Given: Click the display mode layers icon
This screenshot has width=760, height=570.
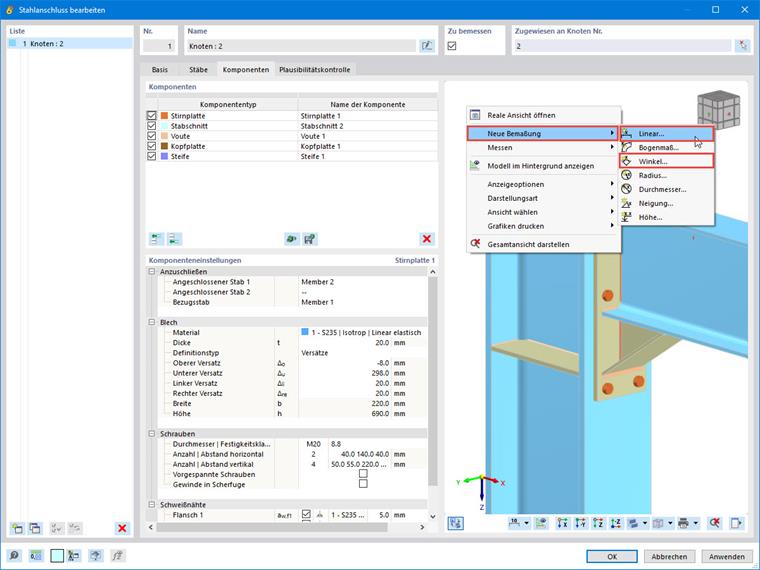Looking at the screenshot, I should [633, 523].
